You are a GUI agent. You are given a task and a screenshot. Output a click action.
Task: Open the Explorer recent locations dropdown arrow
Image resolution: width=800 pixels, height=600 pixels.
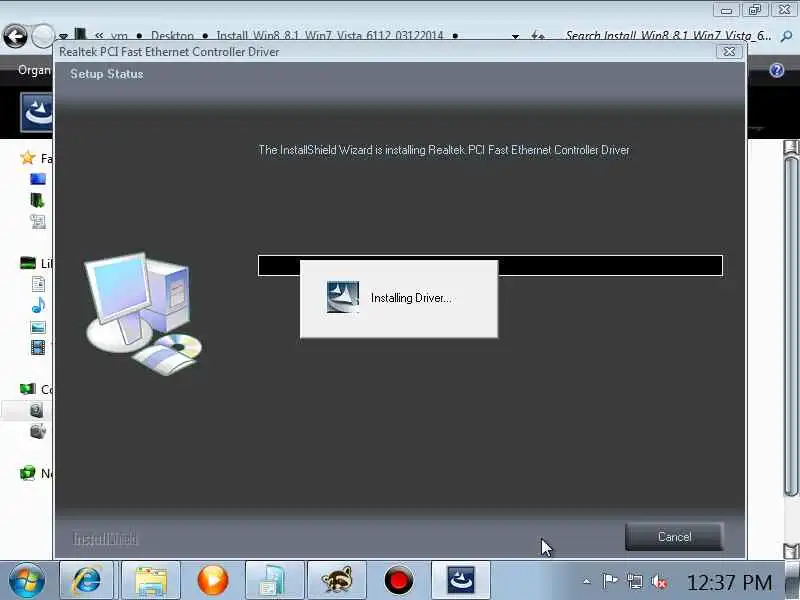[x=63, y=37]
